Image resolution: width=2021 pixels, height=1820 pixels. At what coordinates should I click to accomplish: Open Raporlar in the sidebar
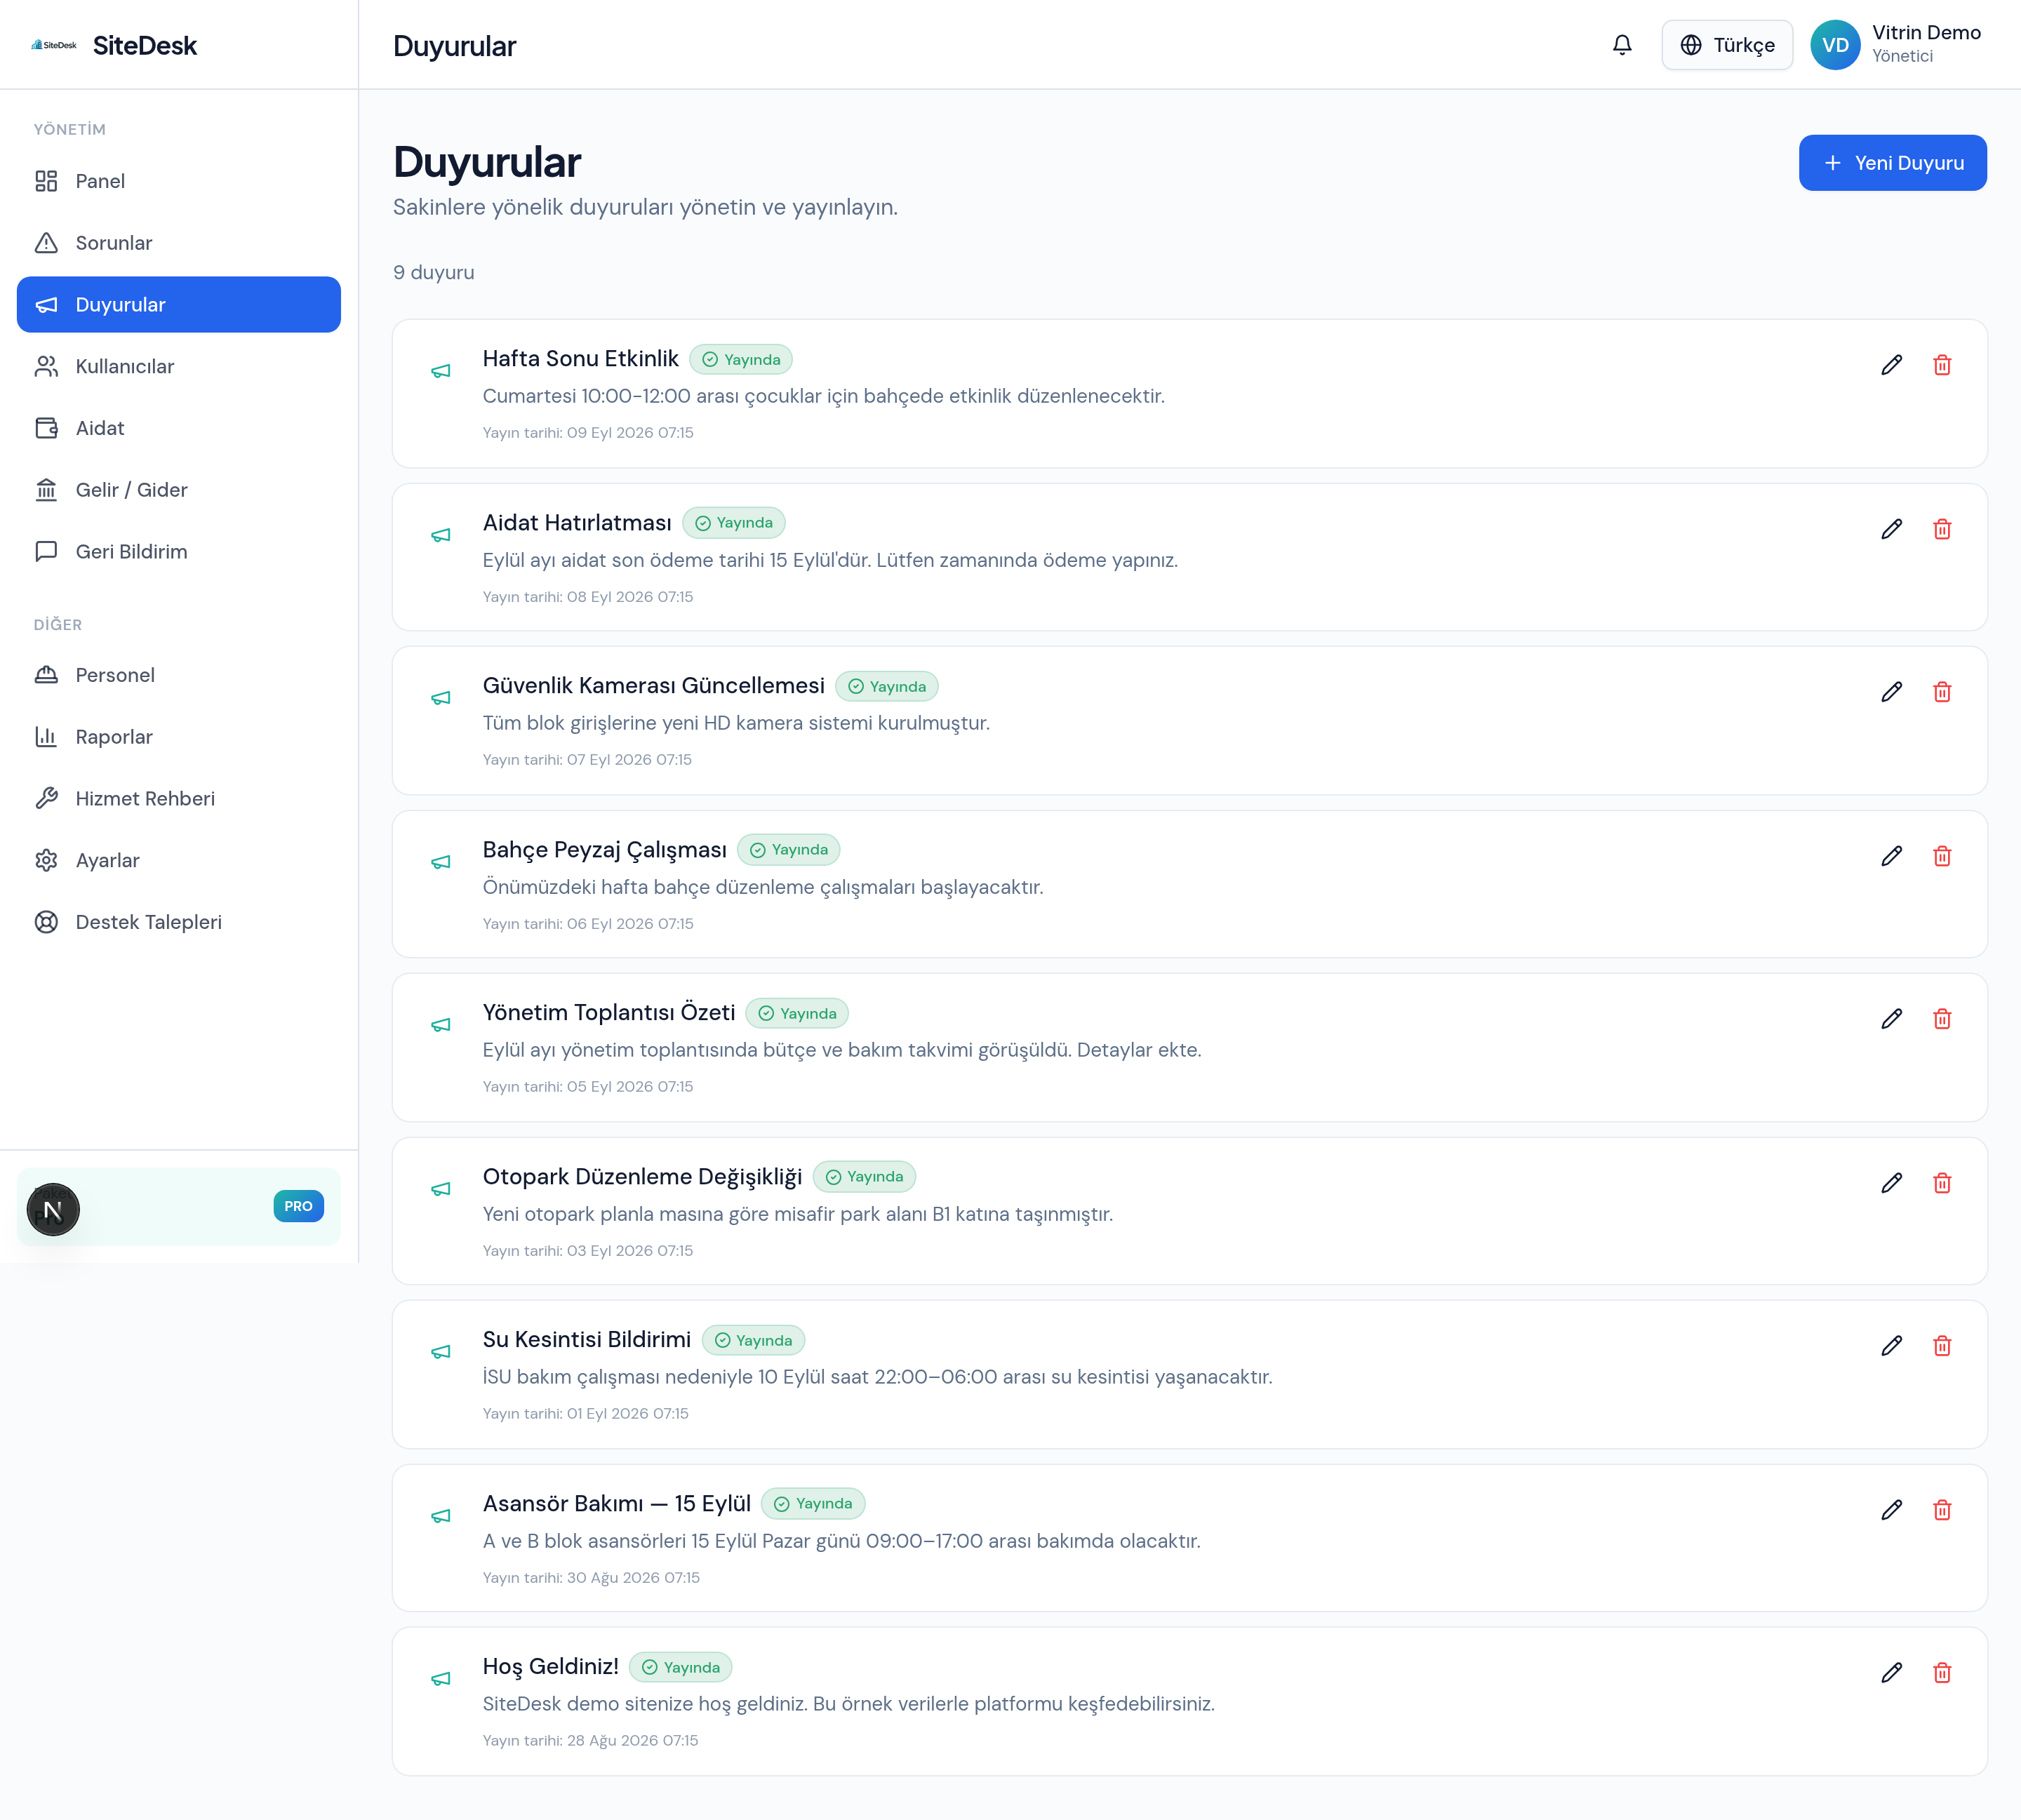(x=179, y=737)
